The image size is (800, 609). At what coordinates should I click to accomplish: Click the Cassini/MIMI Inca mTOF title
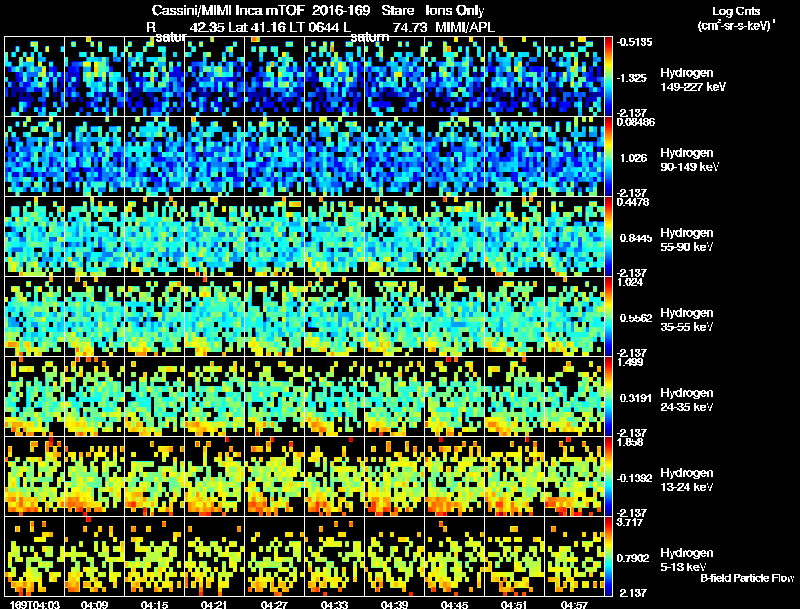coord(228,10)
